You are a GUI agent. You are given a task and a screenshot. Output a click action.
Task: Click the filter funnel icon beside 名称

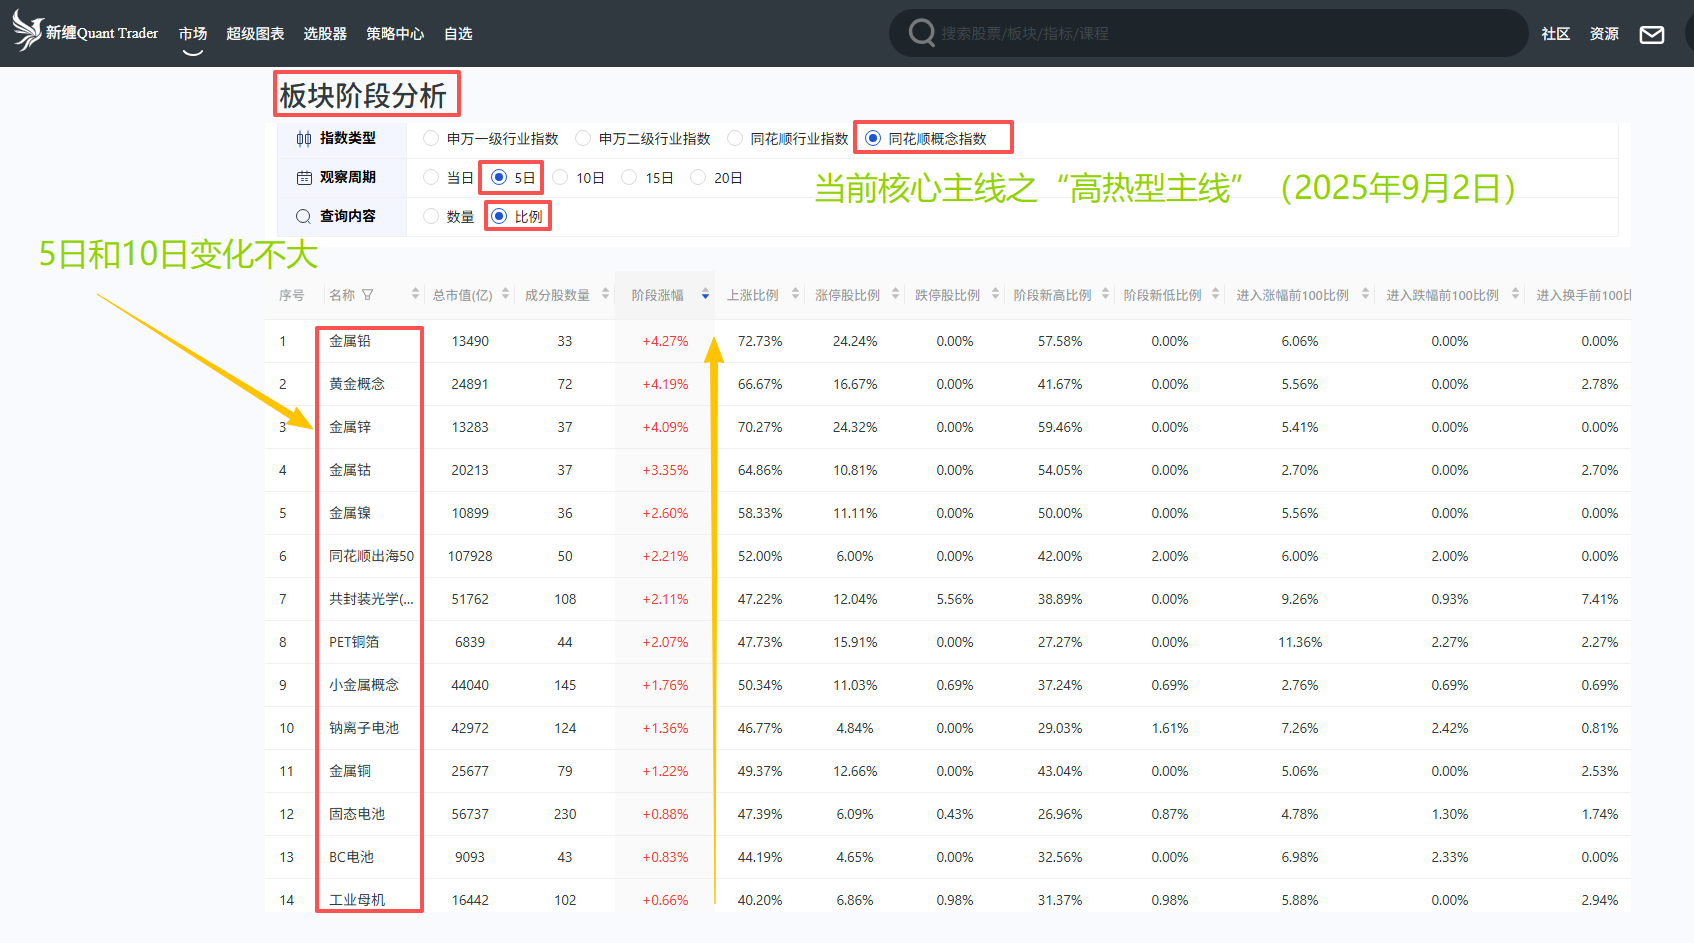pyautogui.click(x=368, y=295)
